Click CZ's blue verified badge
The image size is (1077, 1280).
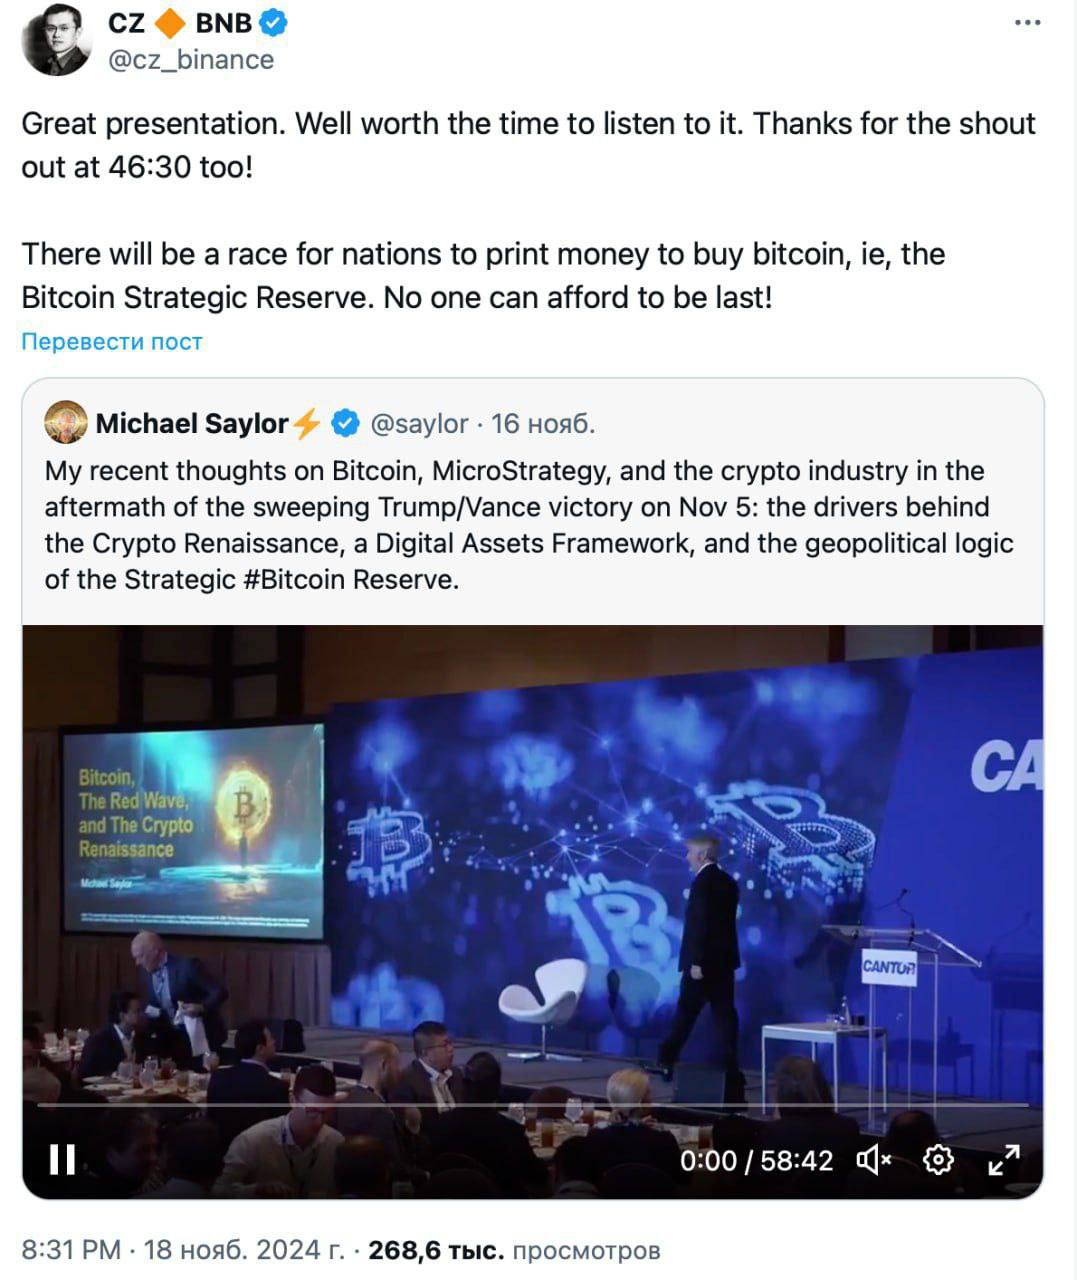point(273,23)
